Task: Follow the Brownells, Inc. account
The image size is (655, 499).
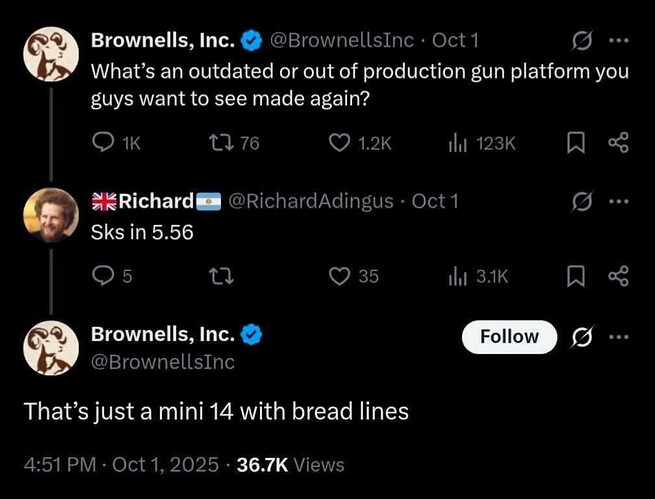Action: coord(509,337)
